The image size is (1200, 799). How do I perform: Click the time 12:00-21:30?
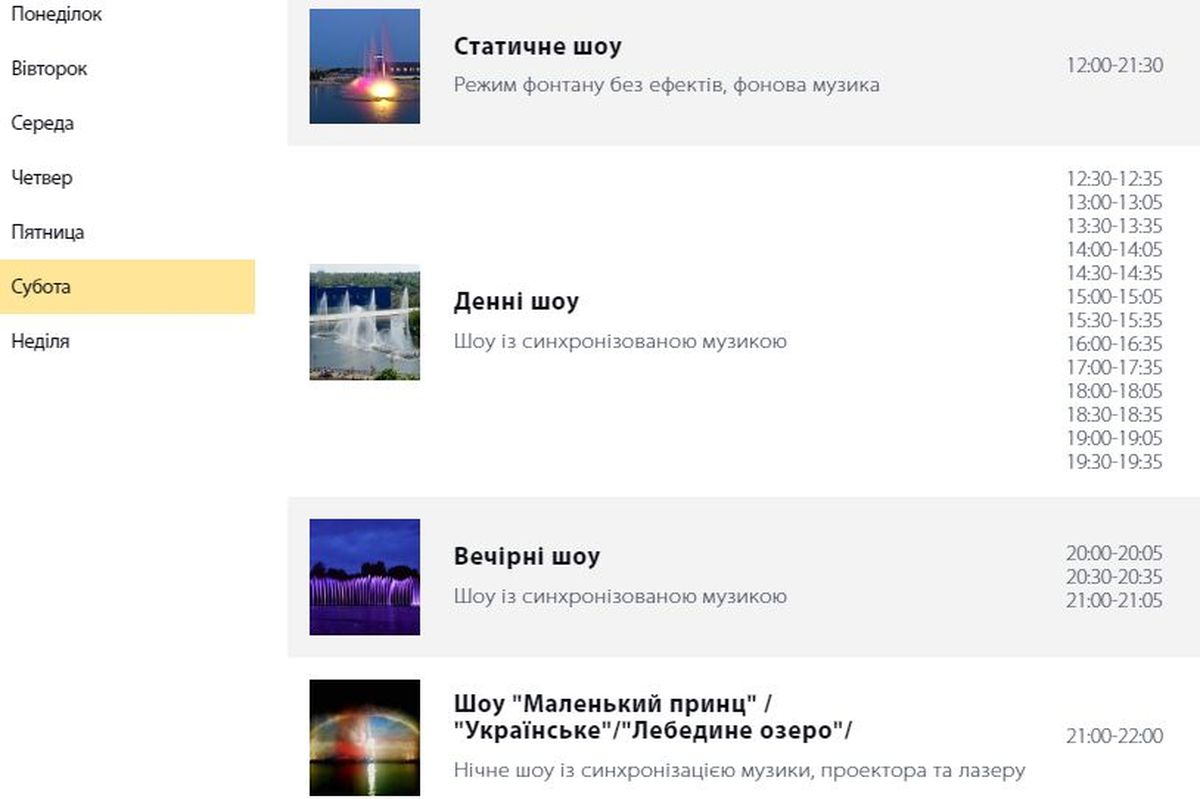pos(1114,66)
